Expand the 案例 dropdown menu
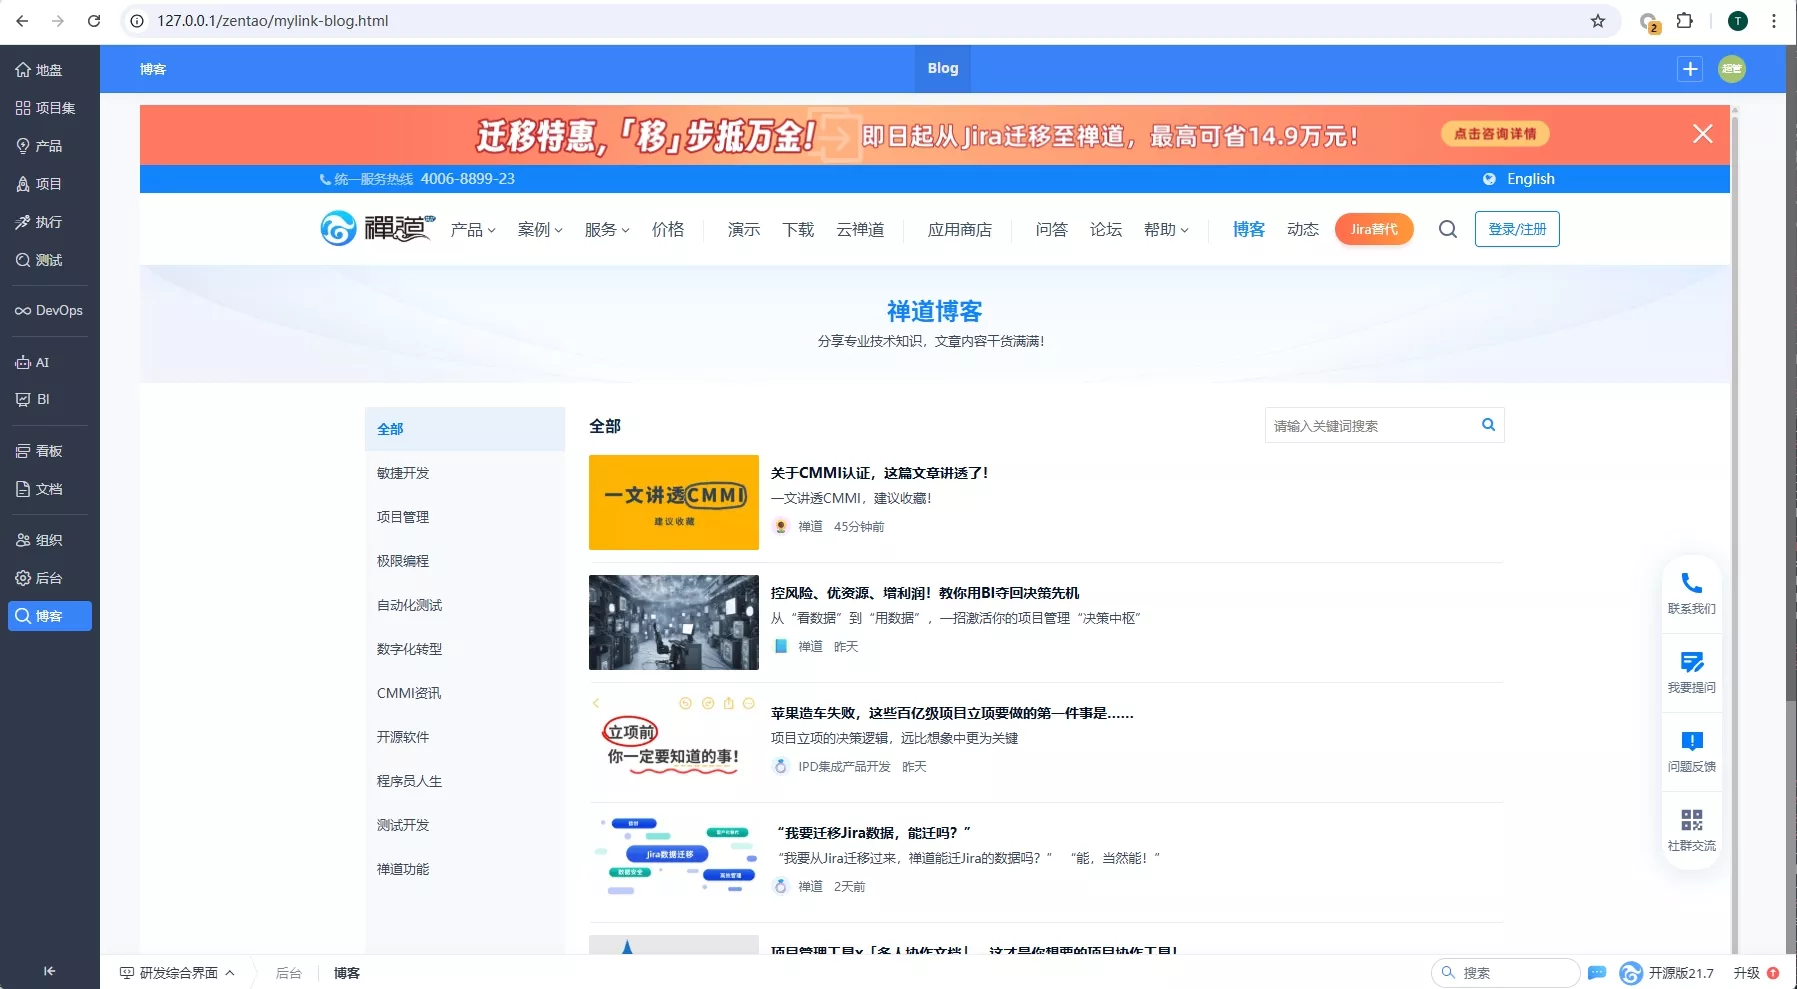Image resolution: width=1797 pixels, height=989 pixels. [x=540, y=230]
